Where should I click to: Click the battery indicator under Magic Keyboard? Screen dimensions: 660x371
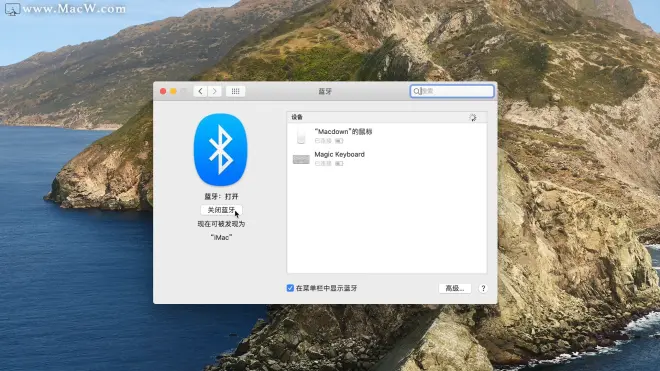(x=339, y=163)
